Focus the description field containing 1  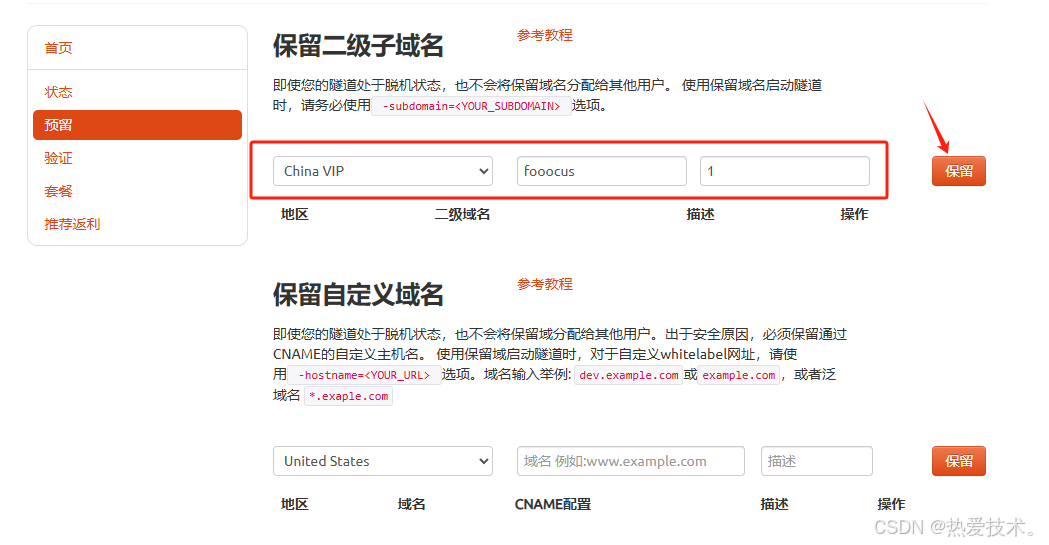click(785, 171)
